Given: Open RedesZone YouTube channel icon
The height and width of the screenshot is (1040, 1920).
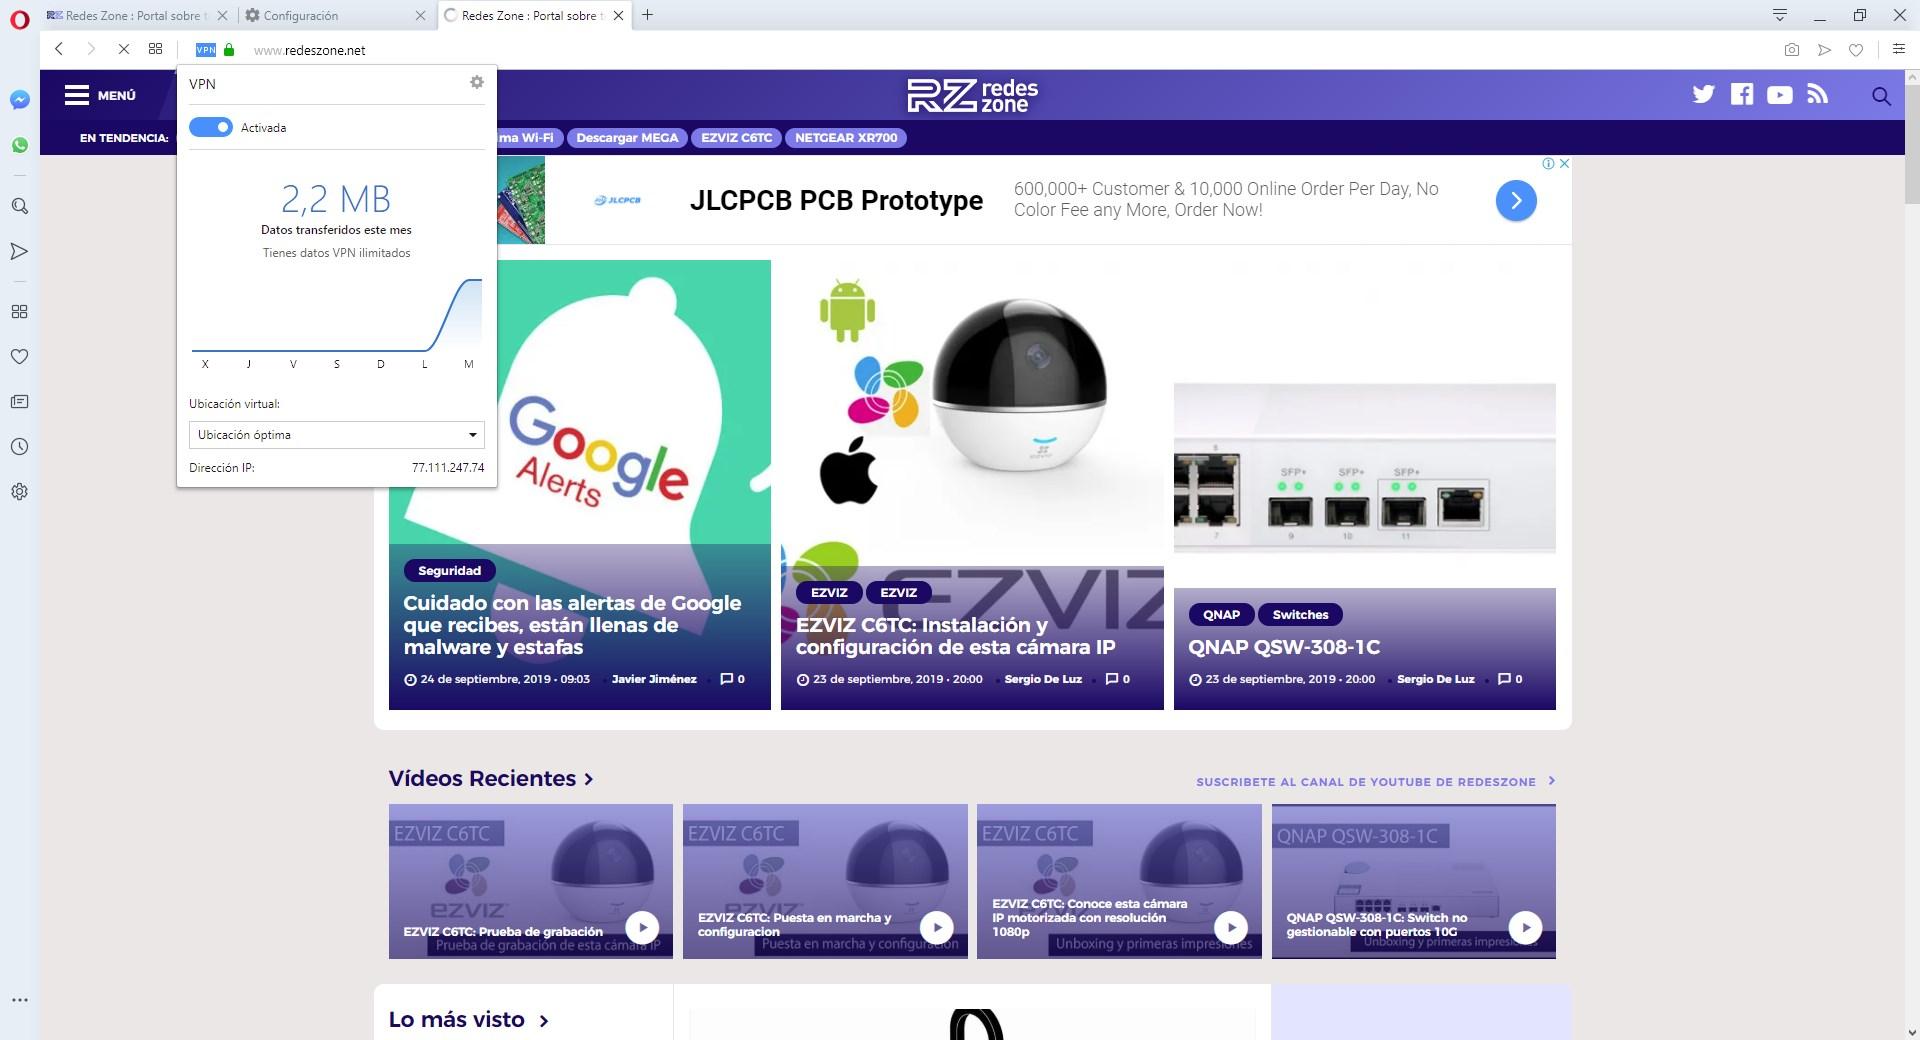Looking at the screenshot, I should 1780,95.
